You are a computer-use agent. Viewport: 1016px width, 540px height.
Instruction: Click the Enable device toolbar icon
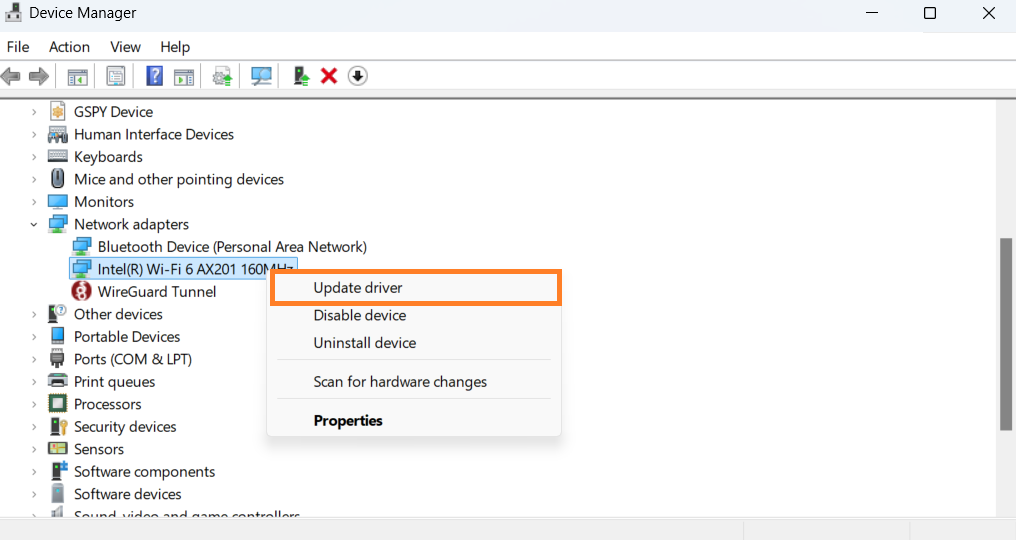point(301,76)
